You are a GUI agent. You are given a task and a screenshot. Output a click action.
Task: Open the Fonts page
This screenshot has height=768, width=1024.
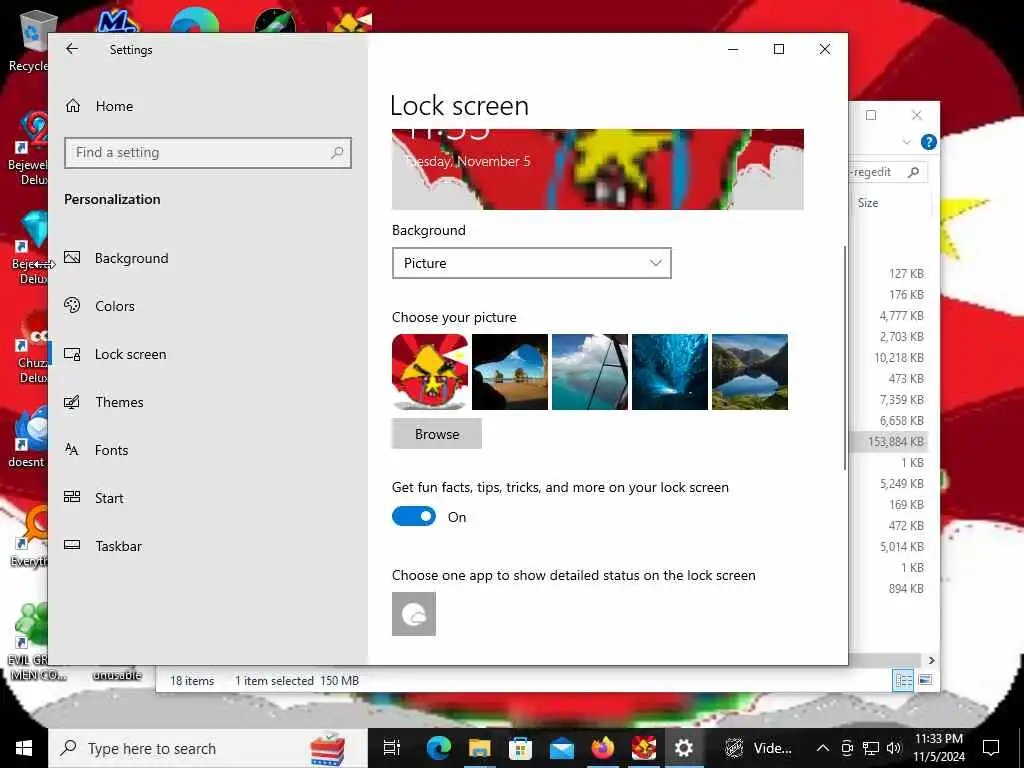(96, 450)
